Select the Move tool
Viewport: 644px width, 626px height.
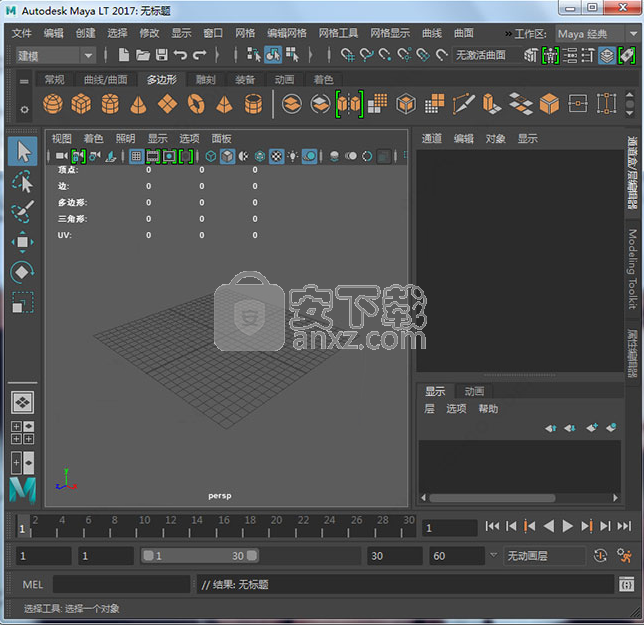[x=22, y=242]
